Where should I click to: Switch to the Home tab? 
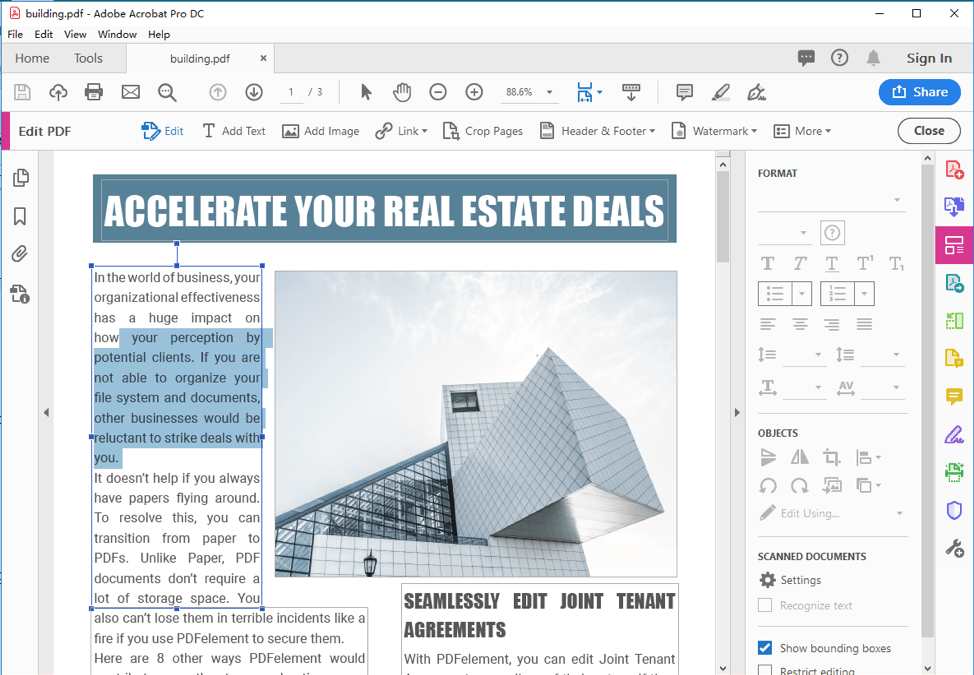32,58
